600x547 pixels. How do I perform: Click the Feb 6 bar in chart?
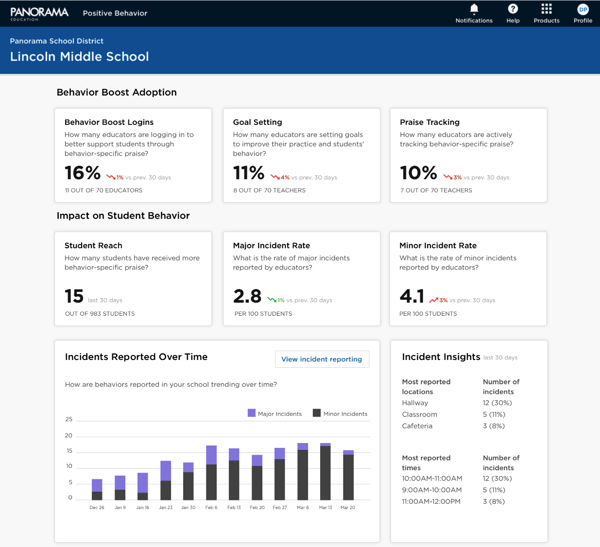pyautogui.click(x=211, y=473)
